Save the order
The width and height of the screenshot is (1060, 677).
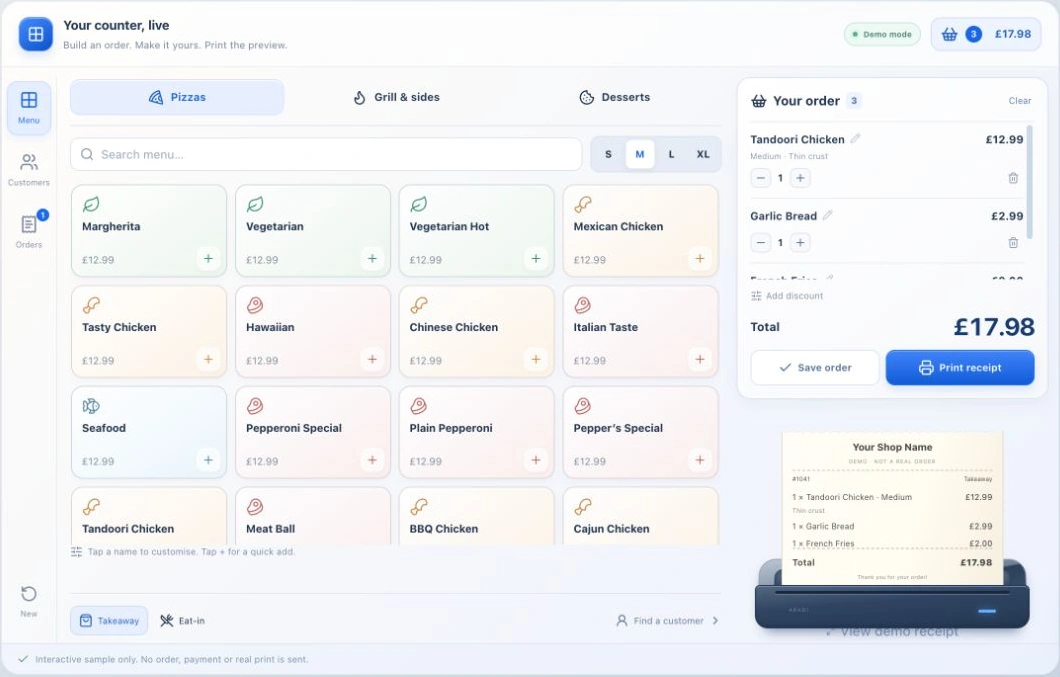coord(815,367)
